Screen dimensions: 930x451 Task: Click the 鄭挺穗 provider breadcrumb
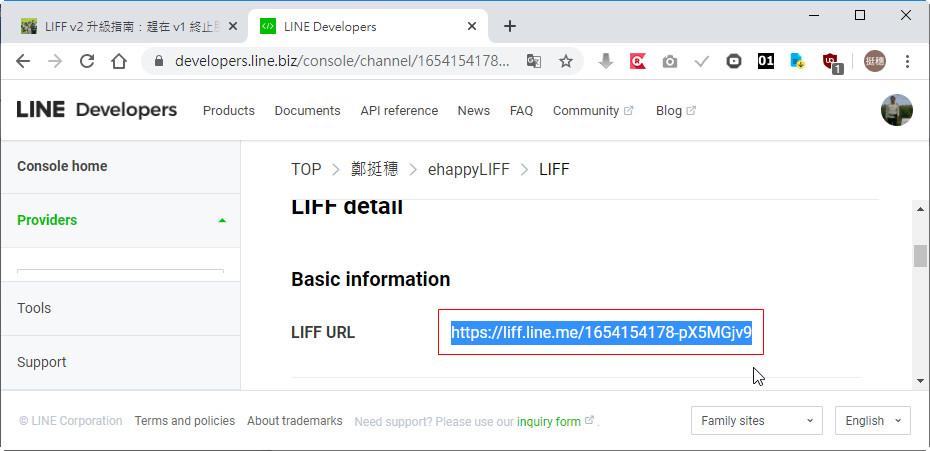pyautogui.click(x=374, y=170)
